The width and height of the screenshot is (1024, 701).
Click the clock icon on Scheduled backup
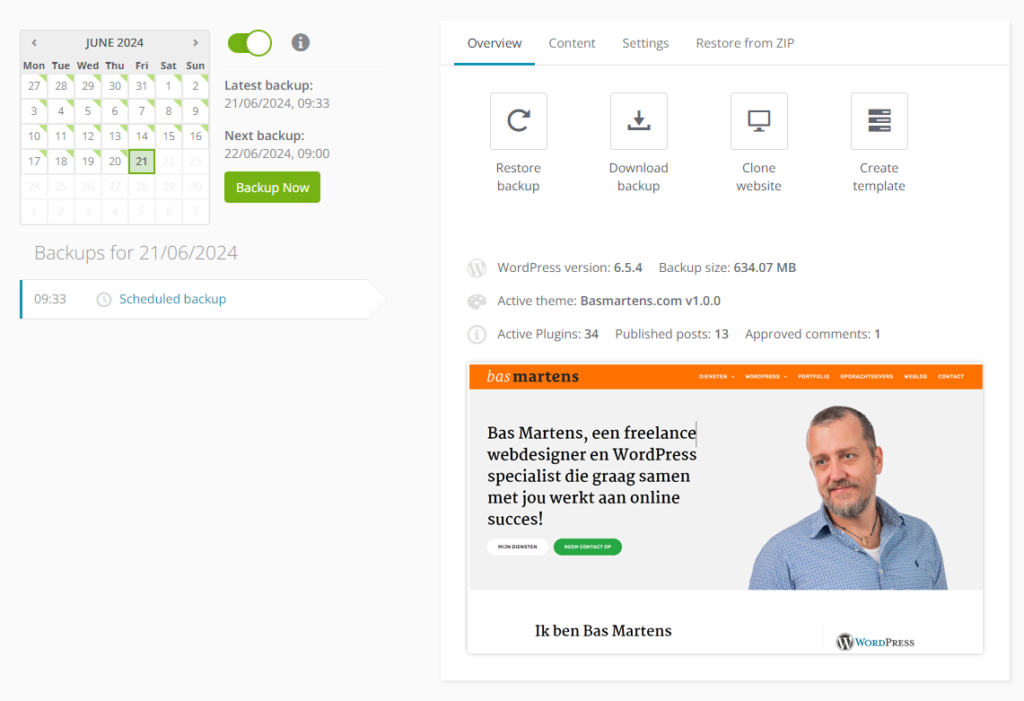(x=104, y=299)
